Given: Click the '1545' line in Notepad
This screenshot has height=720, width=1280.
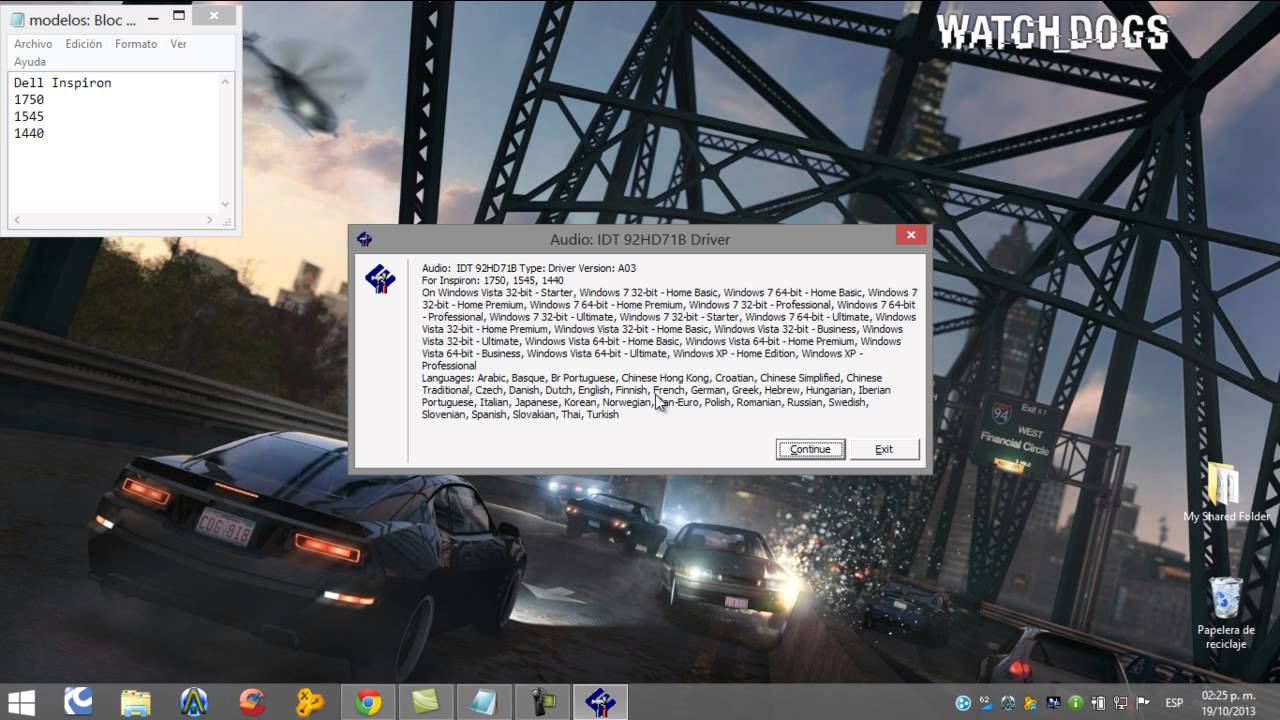Looking at the screenshot, I should tap(29, 117).
